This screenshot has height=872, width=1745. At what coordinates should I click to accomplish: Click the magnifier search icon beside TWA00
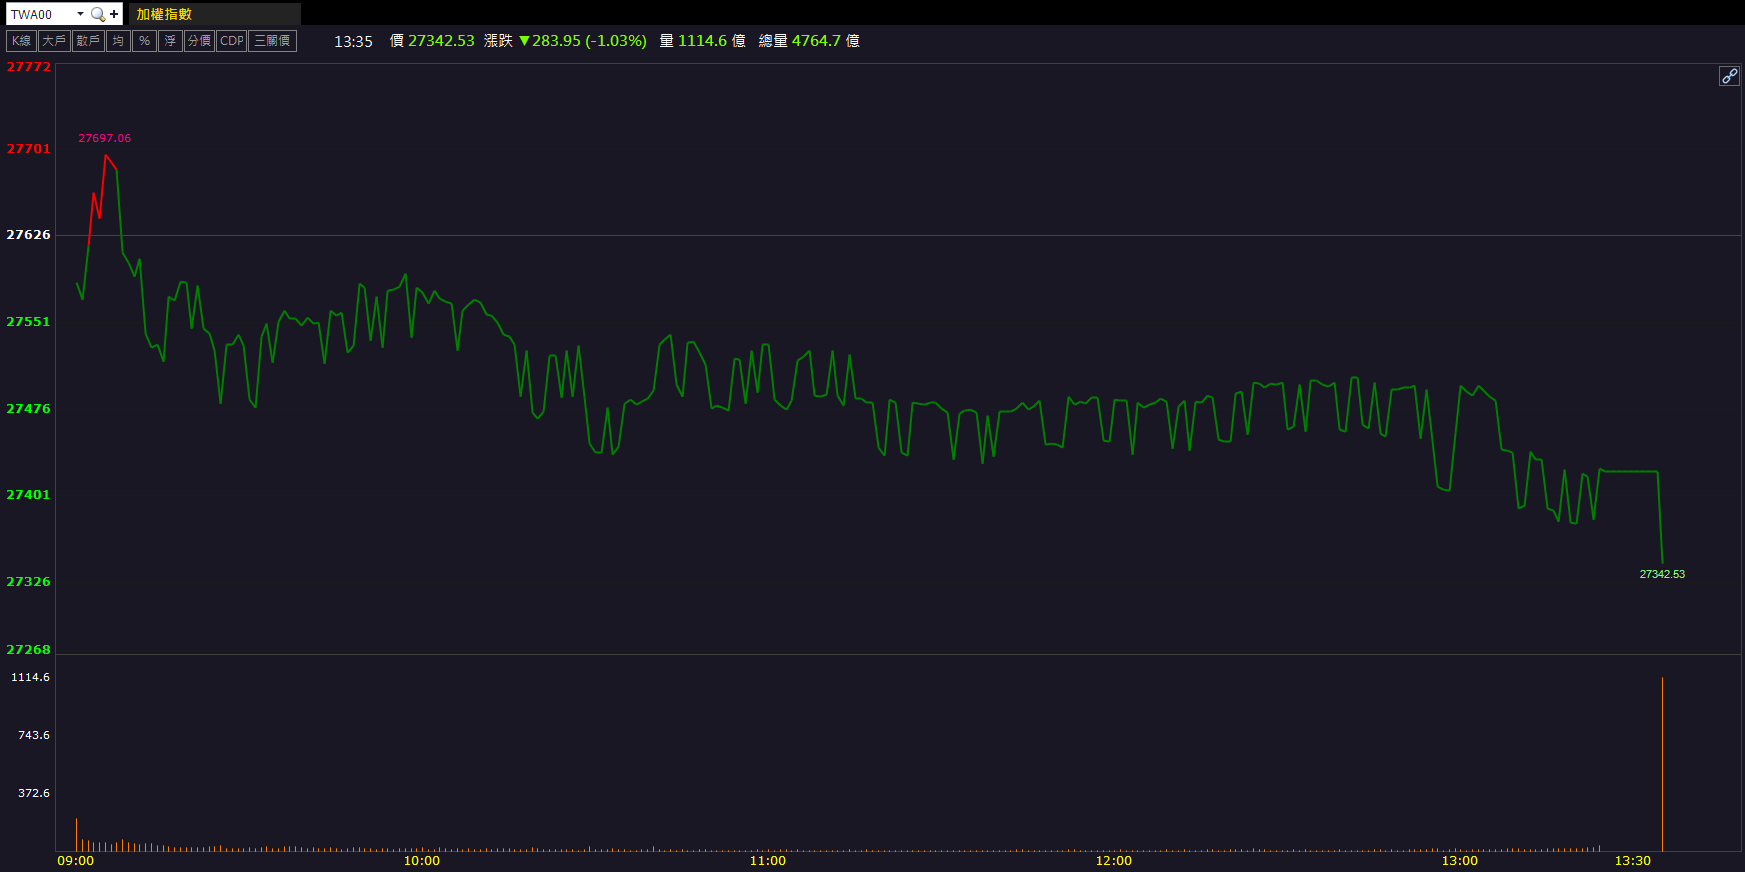97,14
